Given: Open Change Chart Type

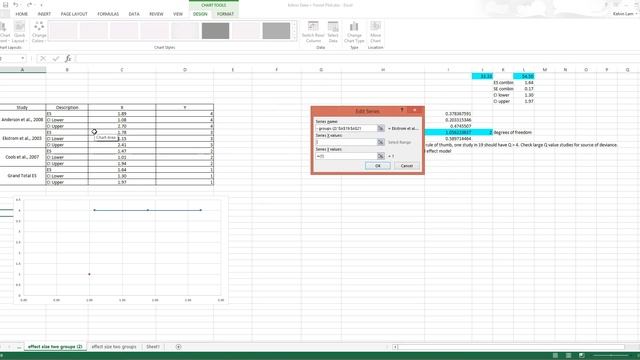Looking at the screenshot, I should (354, 32).
